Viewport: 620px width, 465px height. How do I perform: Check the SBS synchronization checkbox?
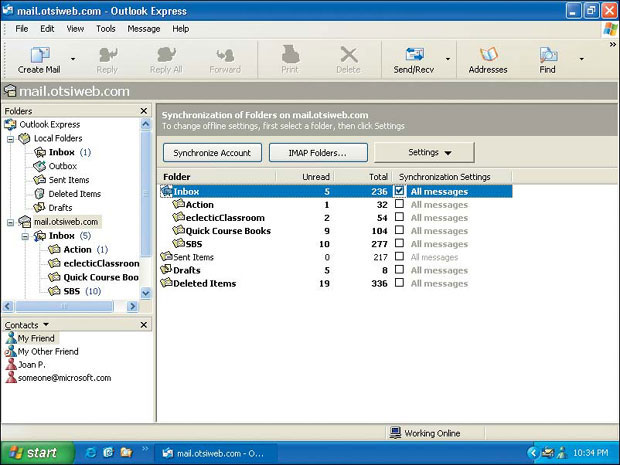pos(399,243)
